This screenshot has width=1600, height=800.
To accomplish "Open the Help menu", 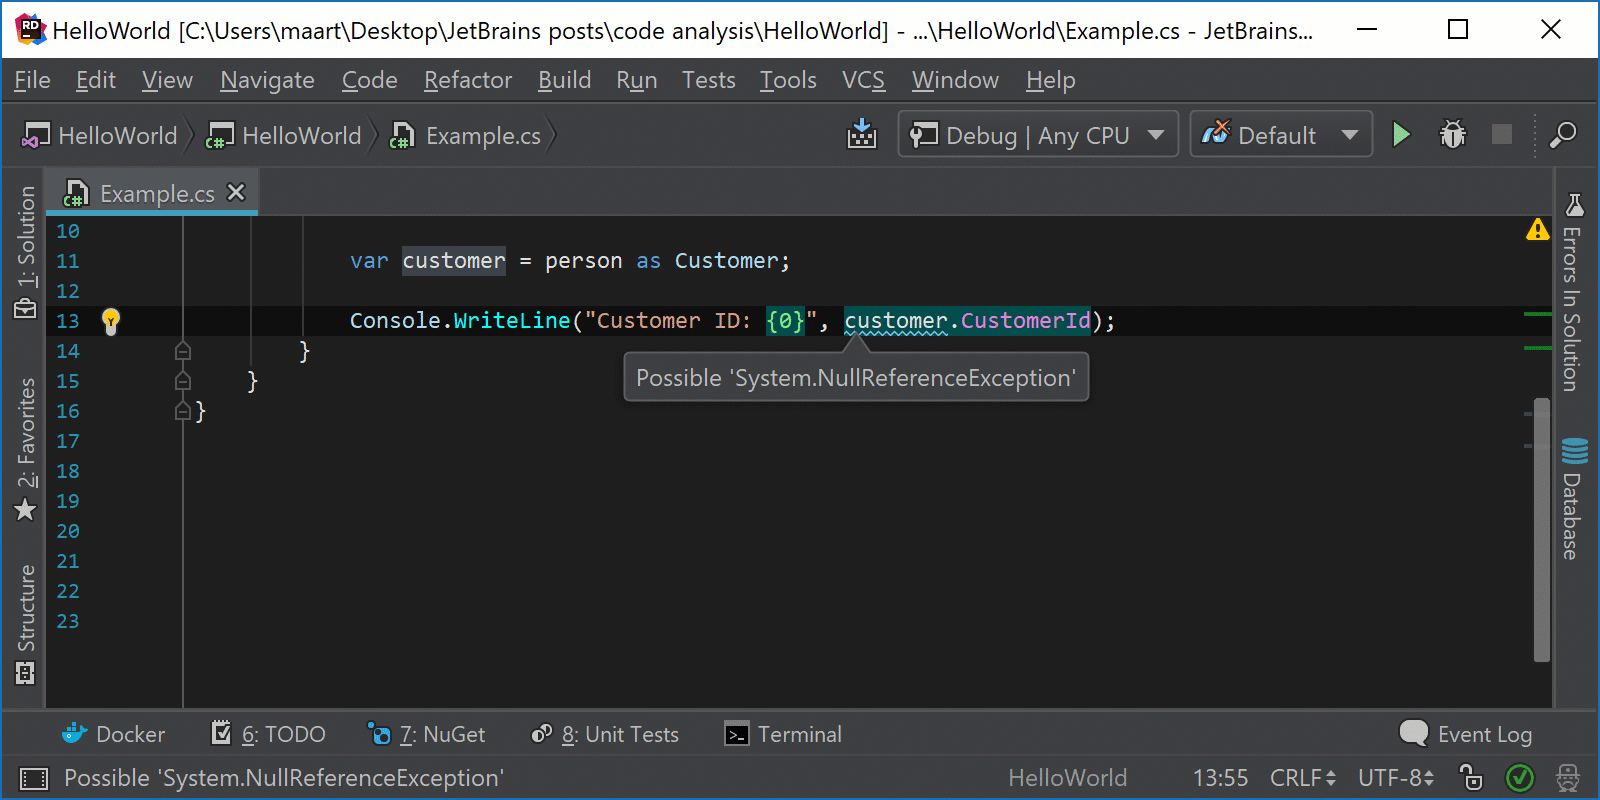I will (x=1050, y=80).
